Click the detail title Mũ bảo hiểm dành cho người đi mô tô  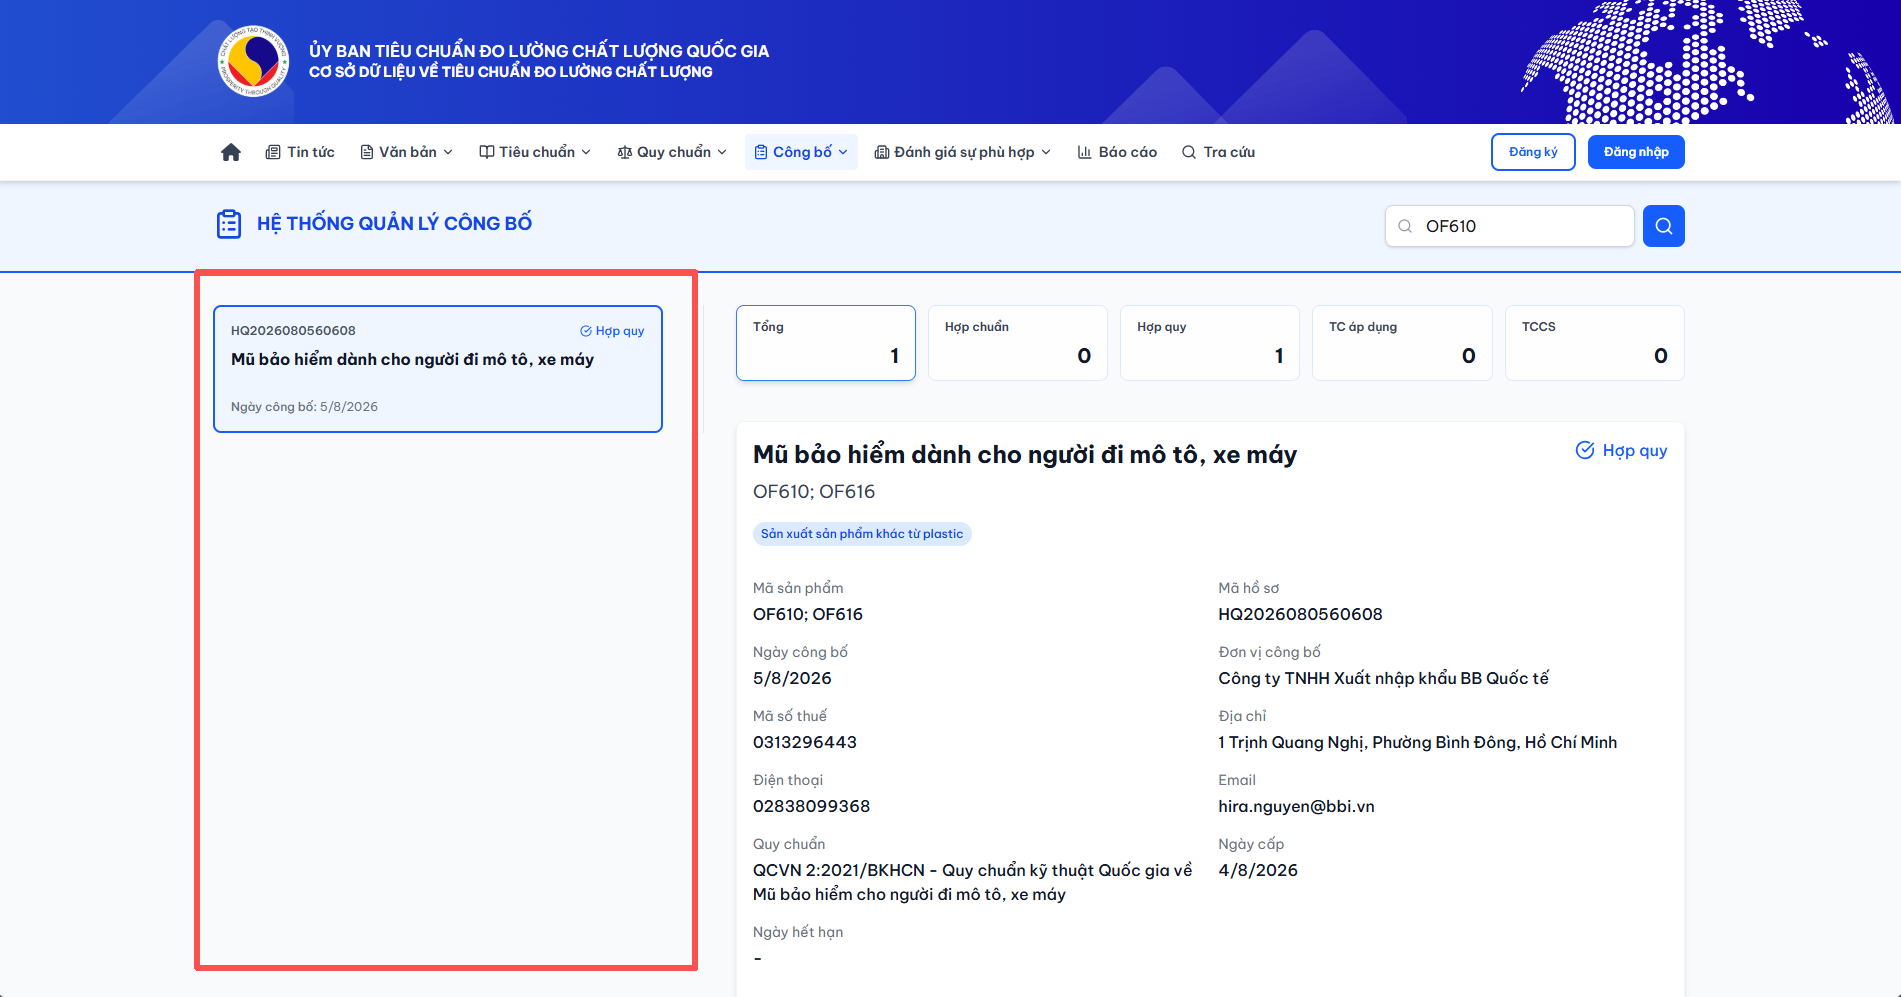coord(1025,455)
